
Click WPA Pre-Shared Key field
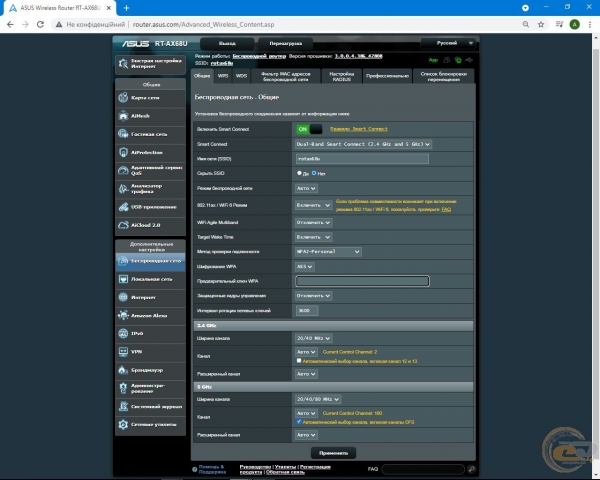(x=362, y=281)
